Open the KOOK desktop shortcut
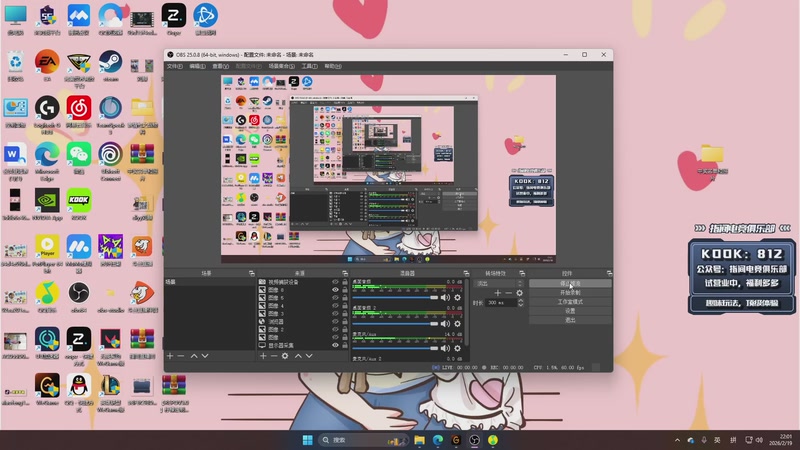Image resolution: width=800 pixels, height=450 pixels. [79, 204]
